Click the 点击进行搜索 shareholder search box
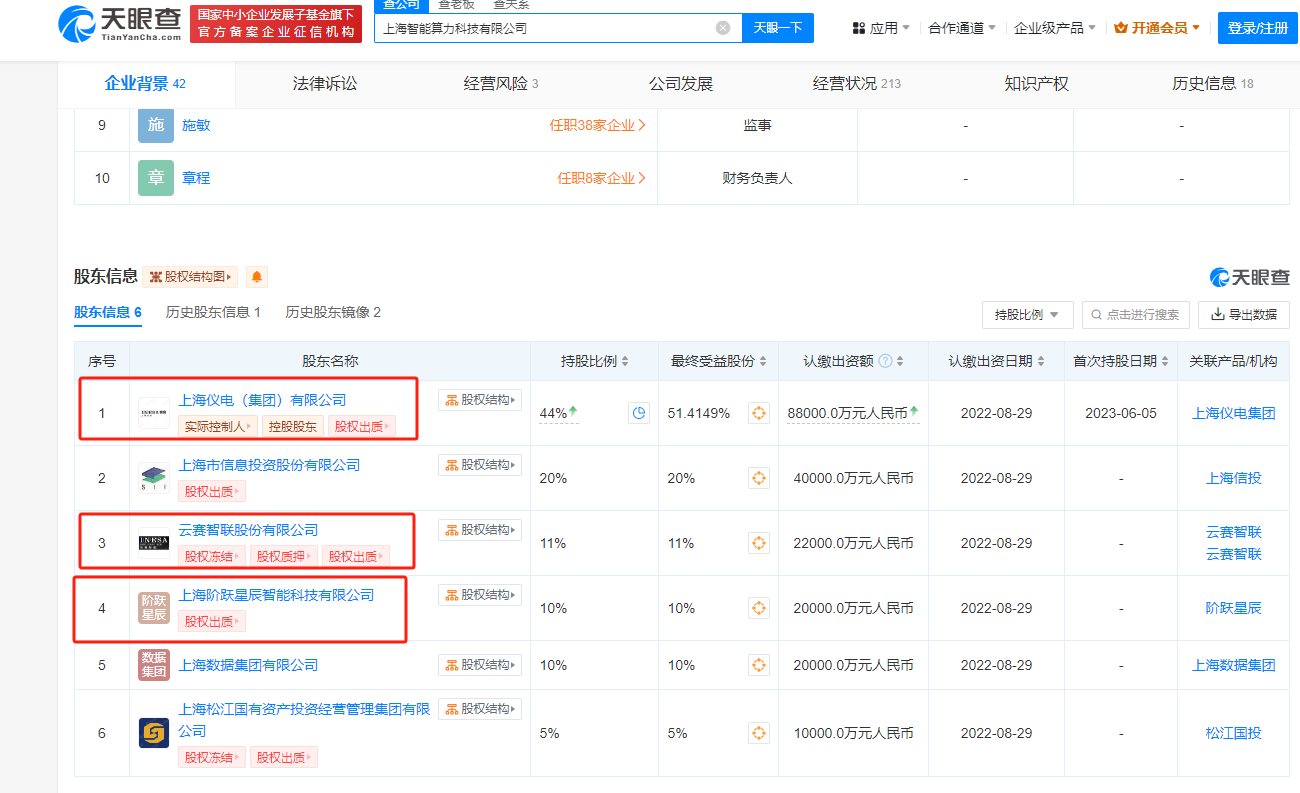 pyautogui.click(x=1134, y=314)
